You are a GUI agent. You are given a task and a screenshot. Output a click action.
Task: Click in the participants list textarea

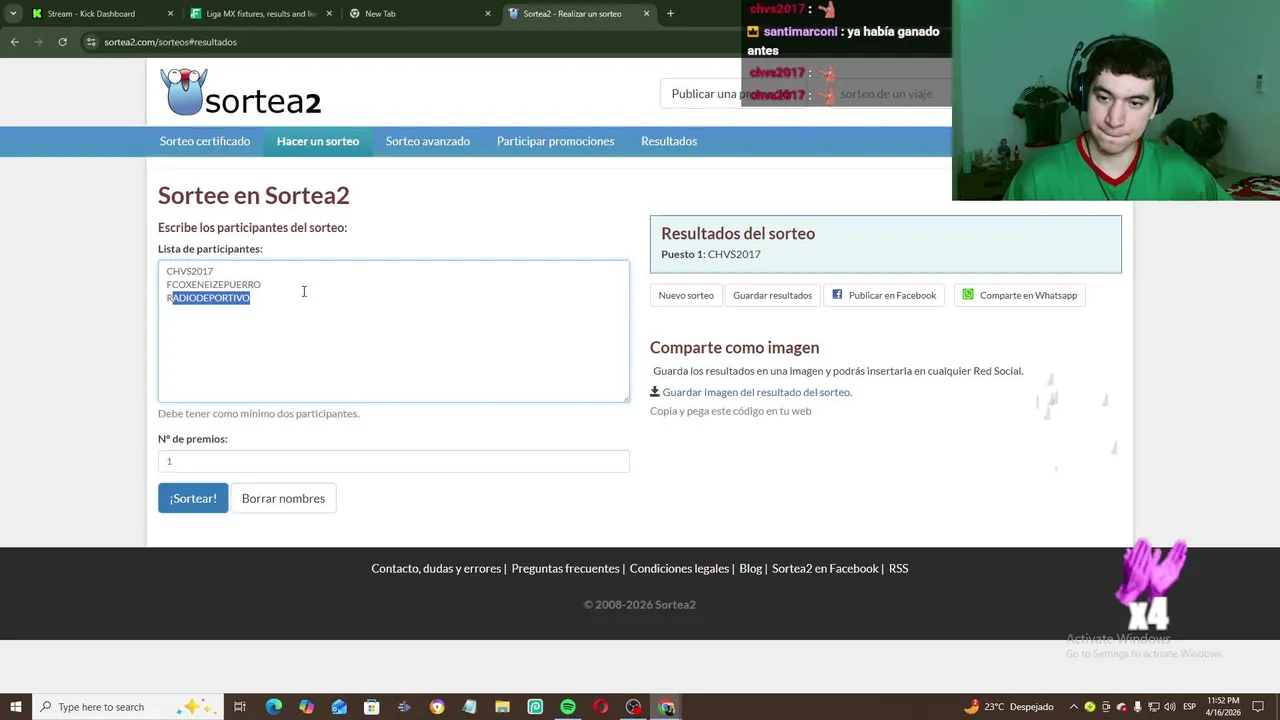[x=394, y=331]
